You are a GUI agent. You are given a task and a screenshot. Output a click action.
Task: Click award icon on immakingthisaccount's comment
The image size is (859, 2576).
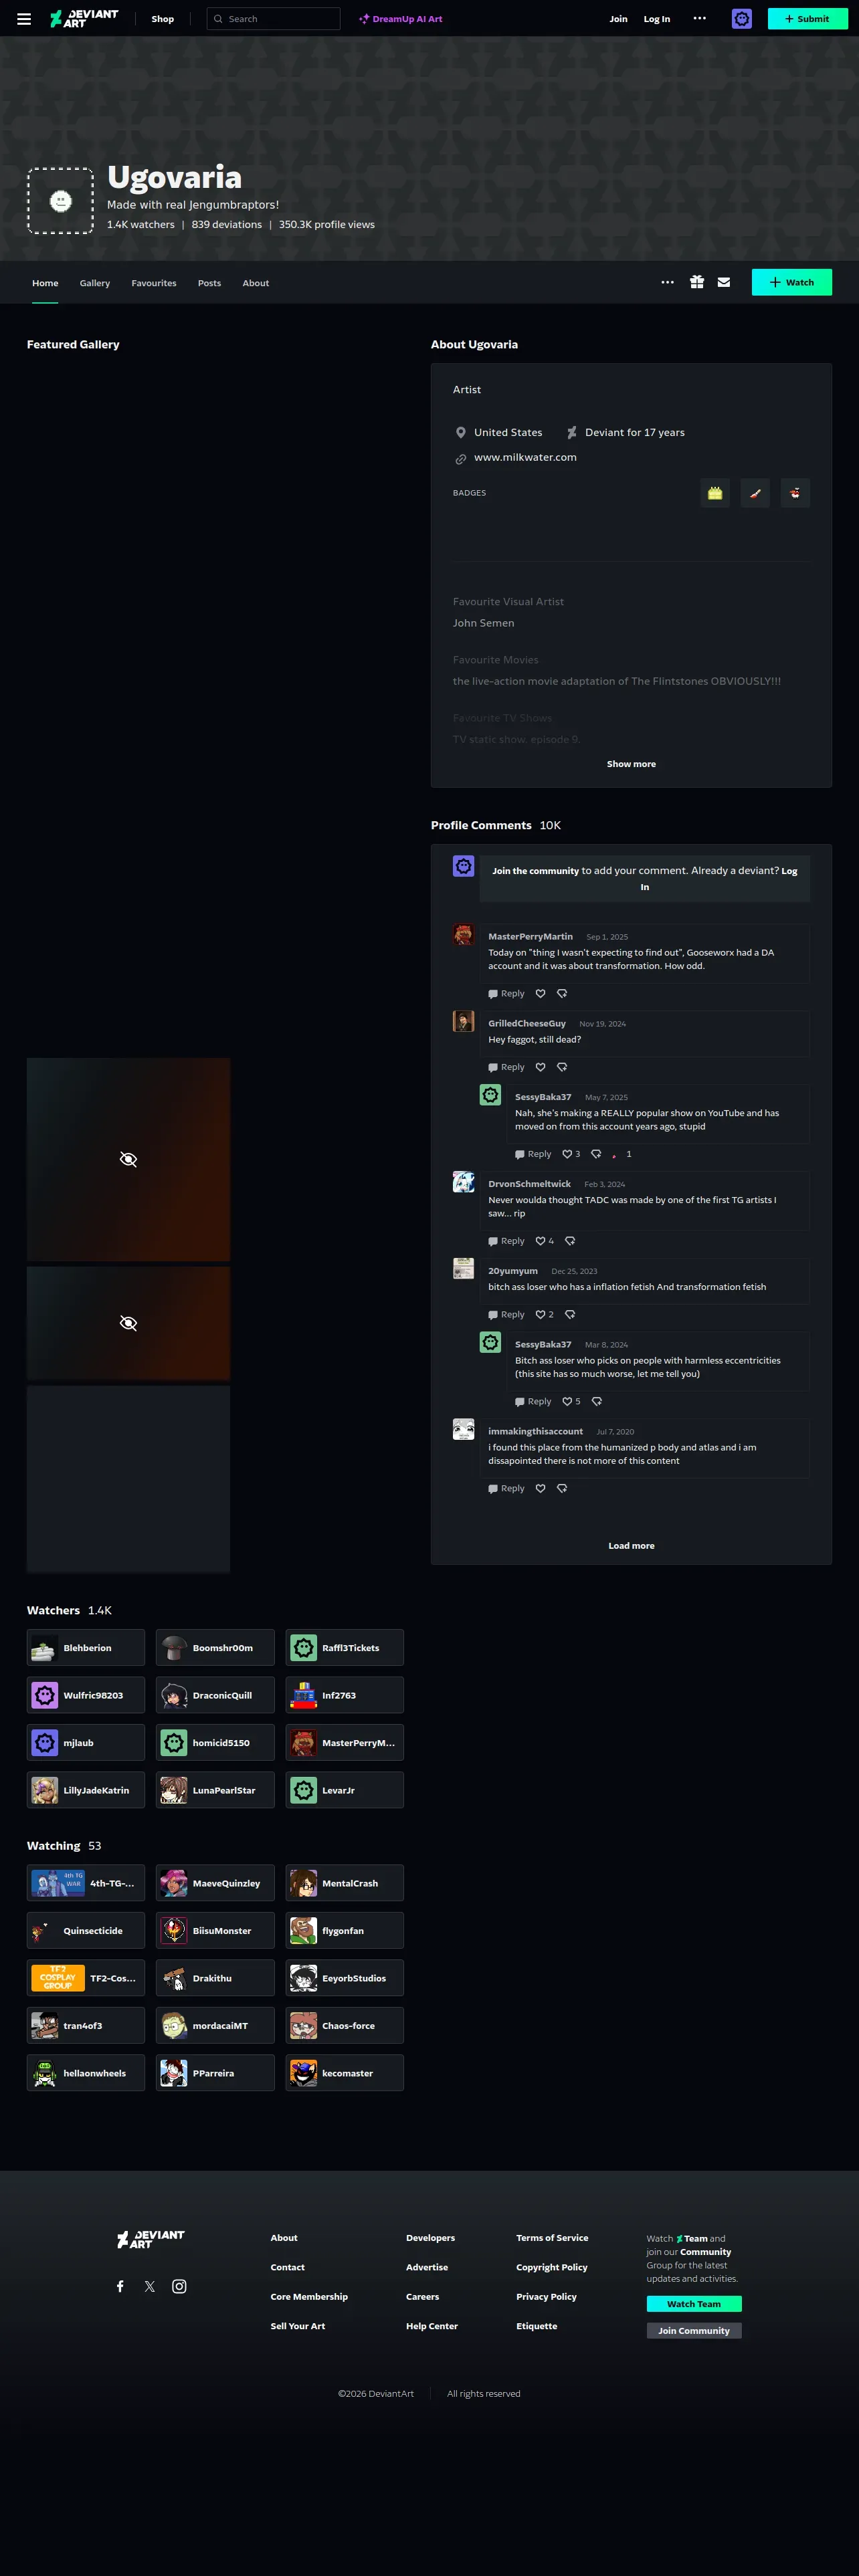pos(562,1489)
